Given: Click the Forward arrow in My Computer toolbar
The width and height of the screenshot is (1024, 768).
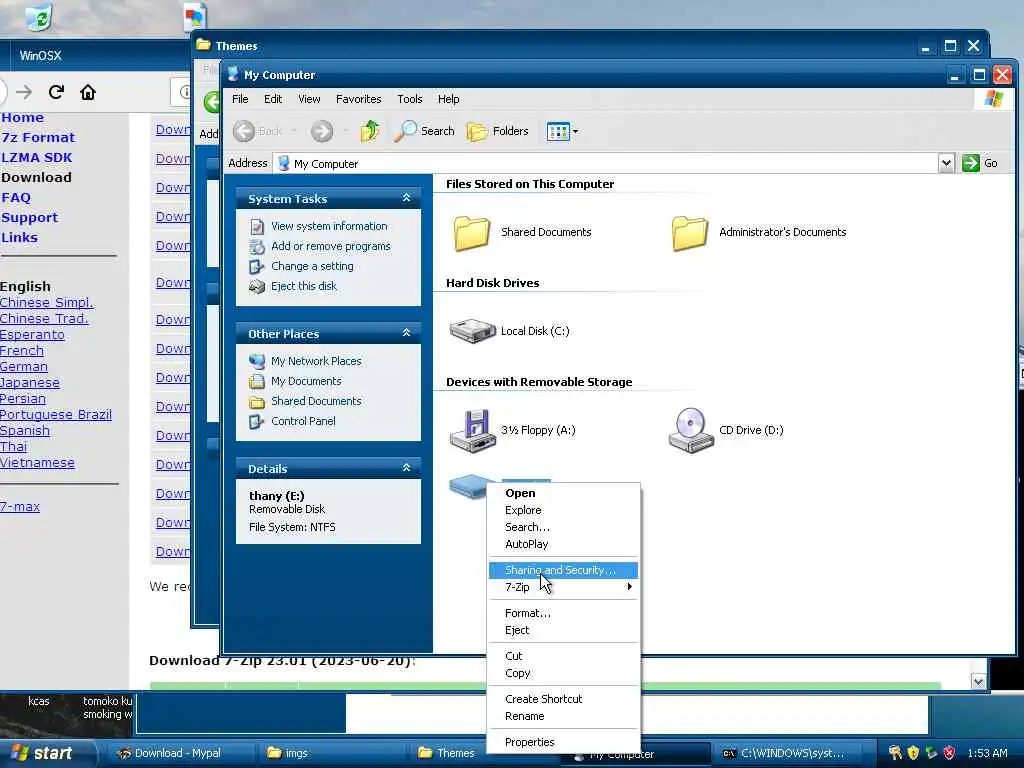Looking at the screenshot, I should click(321, 131).
